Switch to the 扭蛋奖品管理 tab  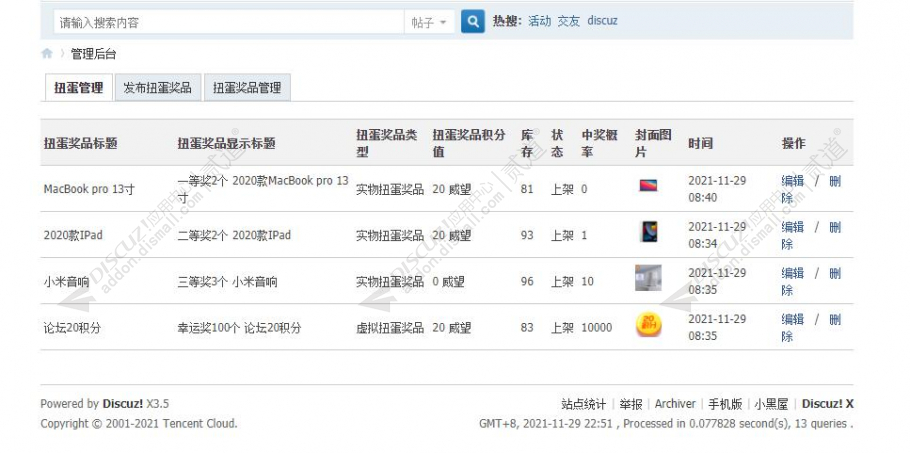[x=247, y=88]
